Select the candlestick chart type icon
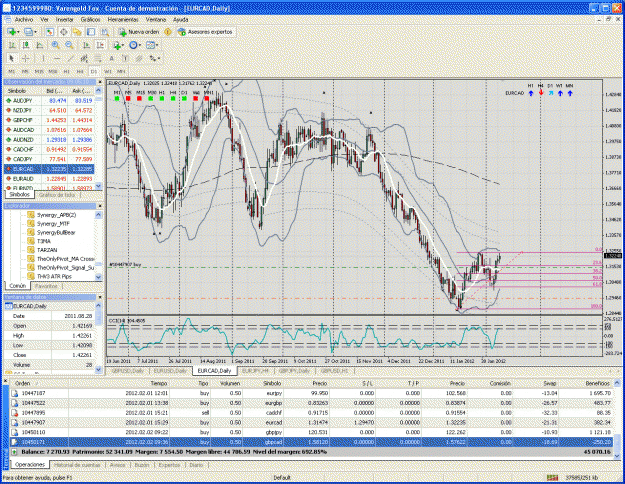This screenshot has height=484, width=625. tap(26, 45)
